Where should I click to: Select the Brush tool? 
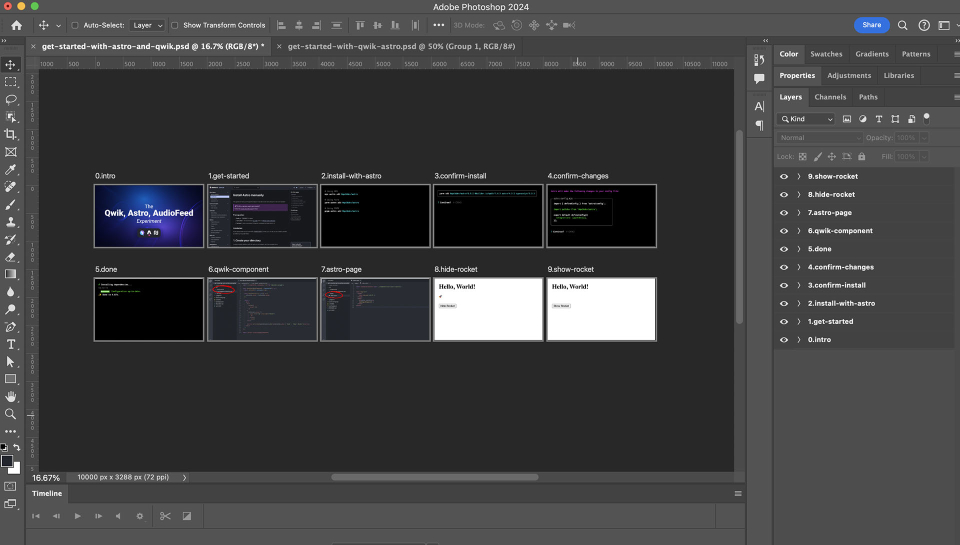(10, 205)
